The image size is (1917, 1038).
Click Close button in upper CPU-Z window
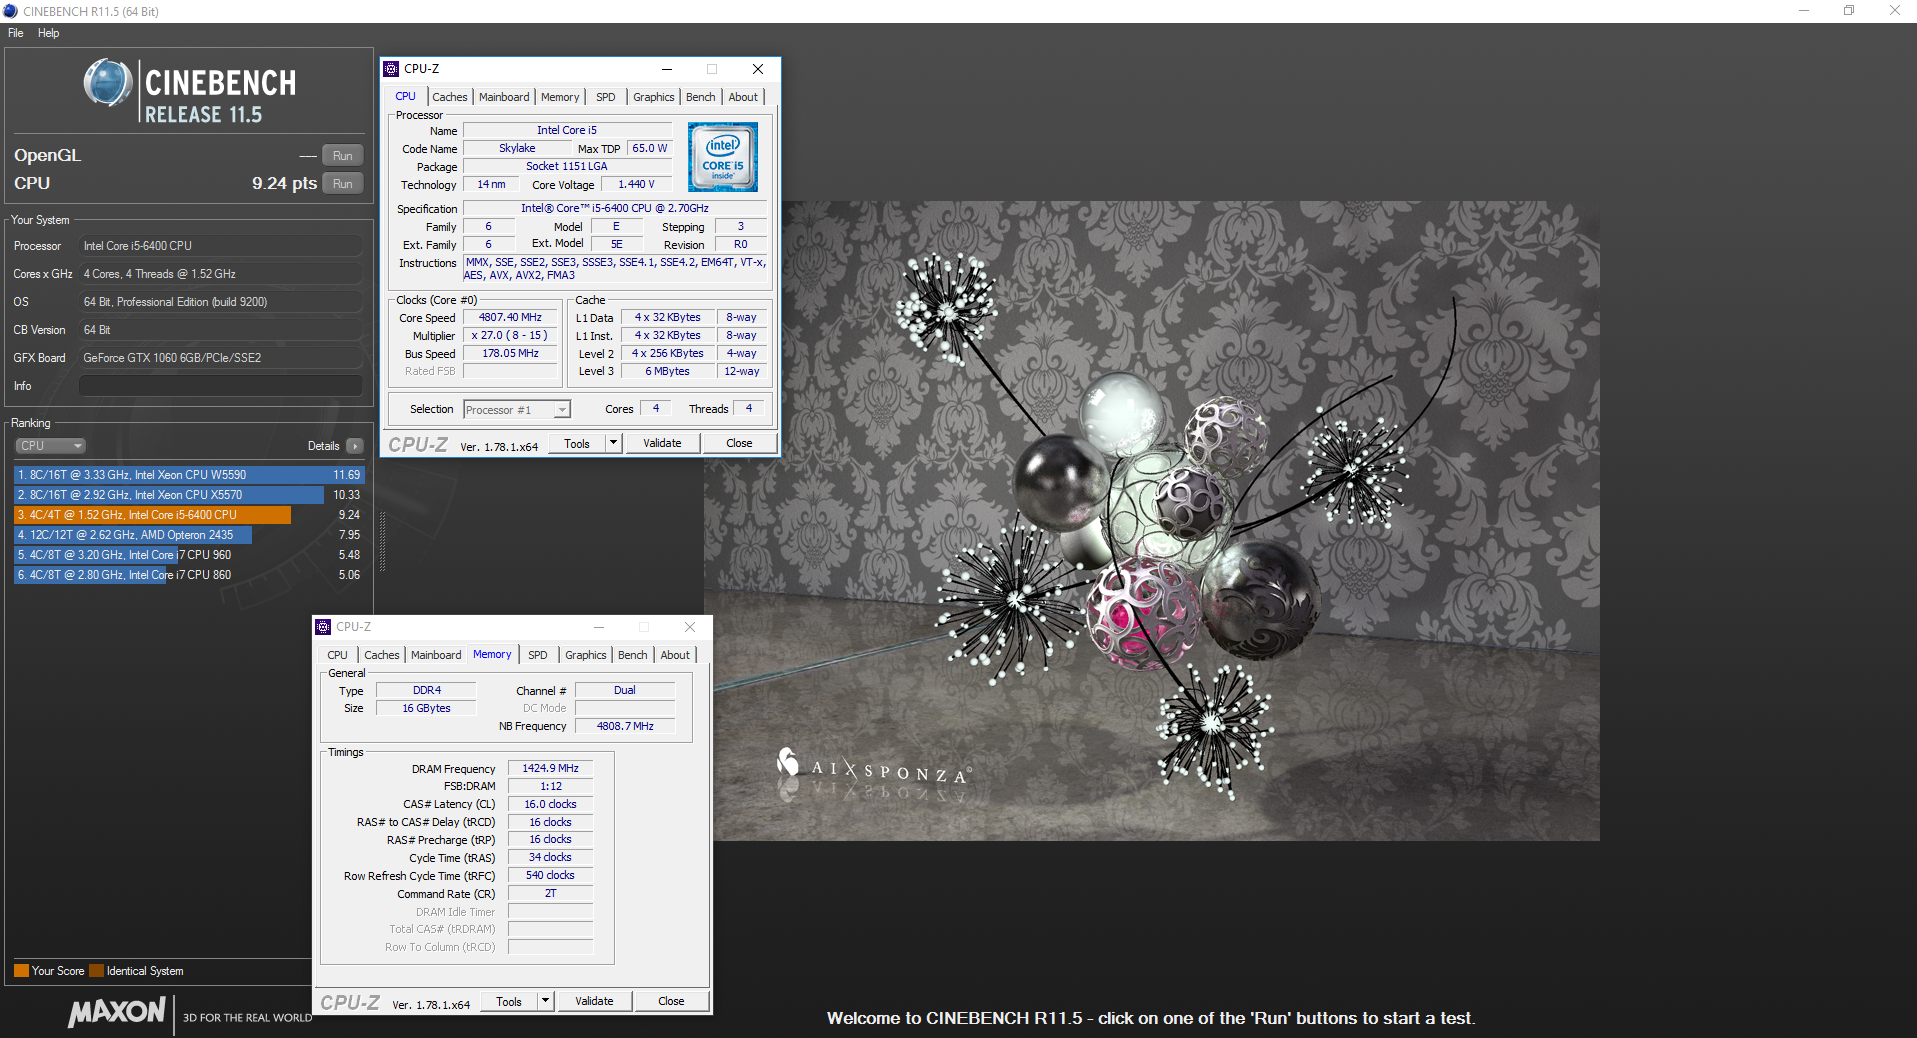[x=739, y=444]
